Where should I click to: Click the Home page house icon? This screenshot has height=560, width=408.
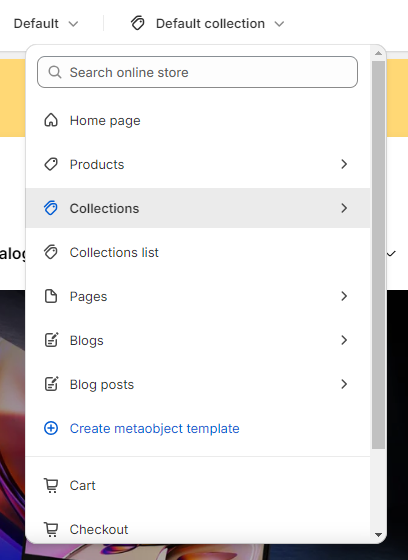pyautogui.click(x=51, y=120)
